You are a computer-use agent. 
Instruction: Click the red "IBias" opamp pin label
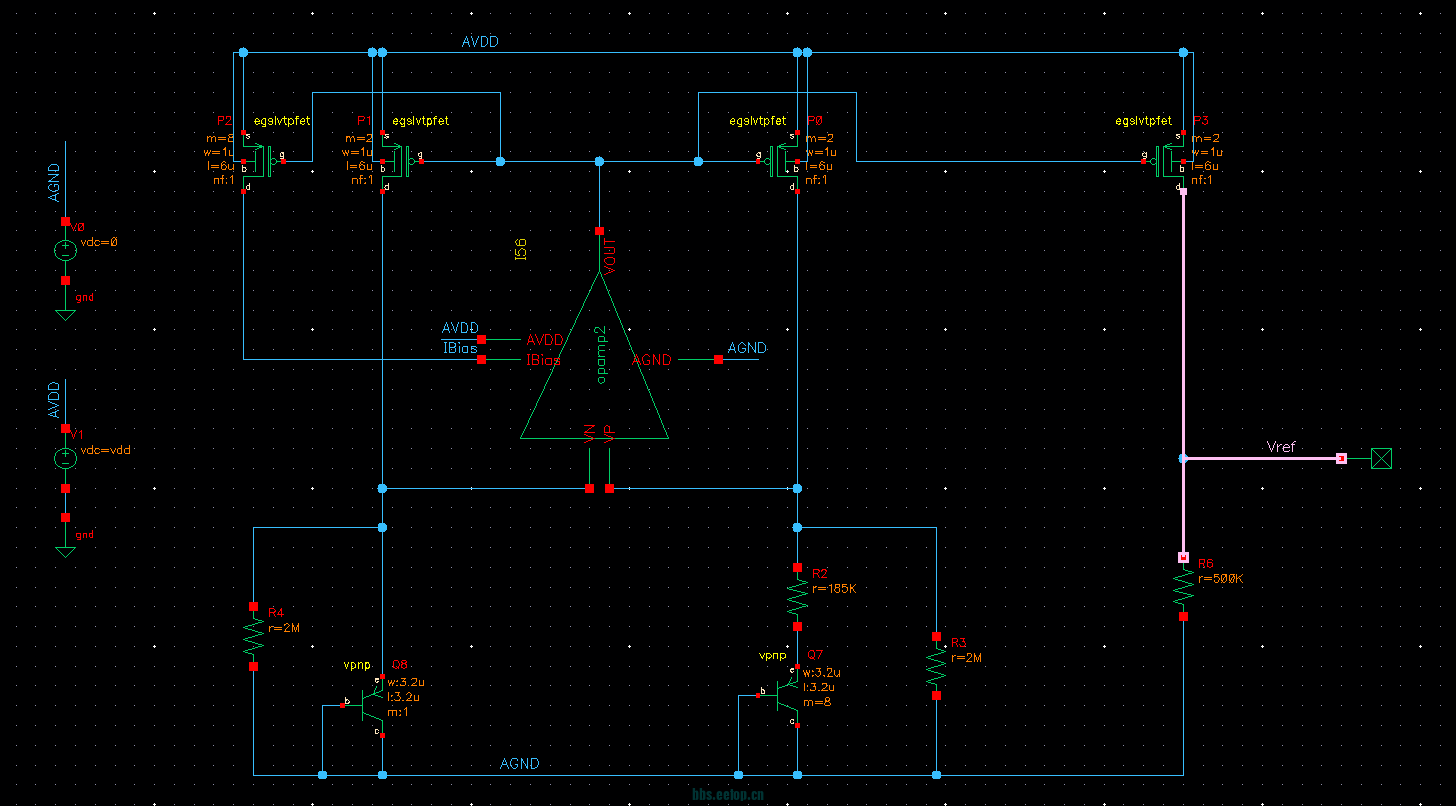[x=543, y=360]
